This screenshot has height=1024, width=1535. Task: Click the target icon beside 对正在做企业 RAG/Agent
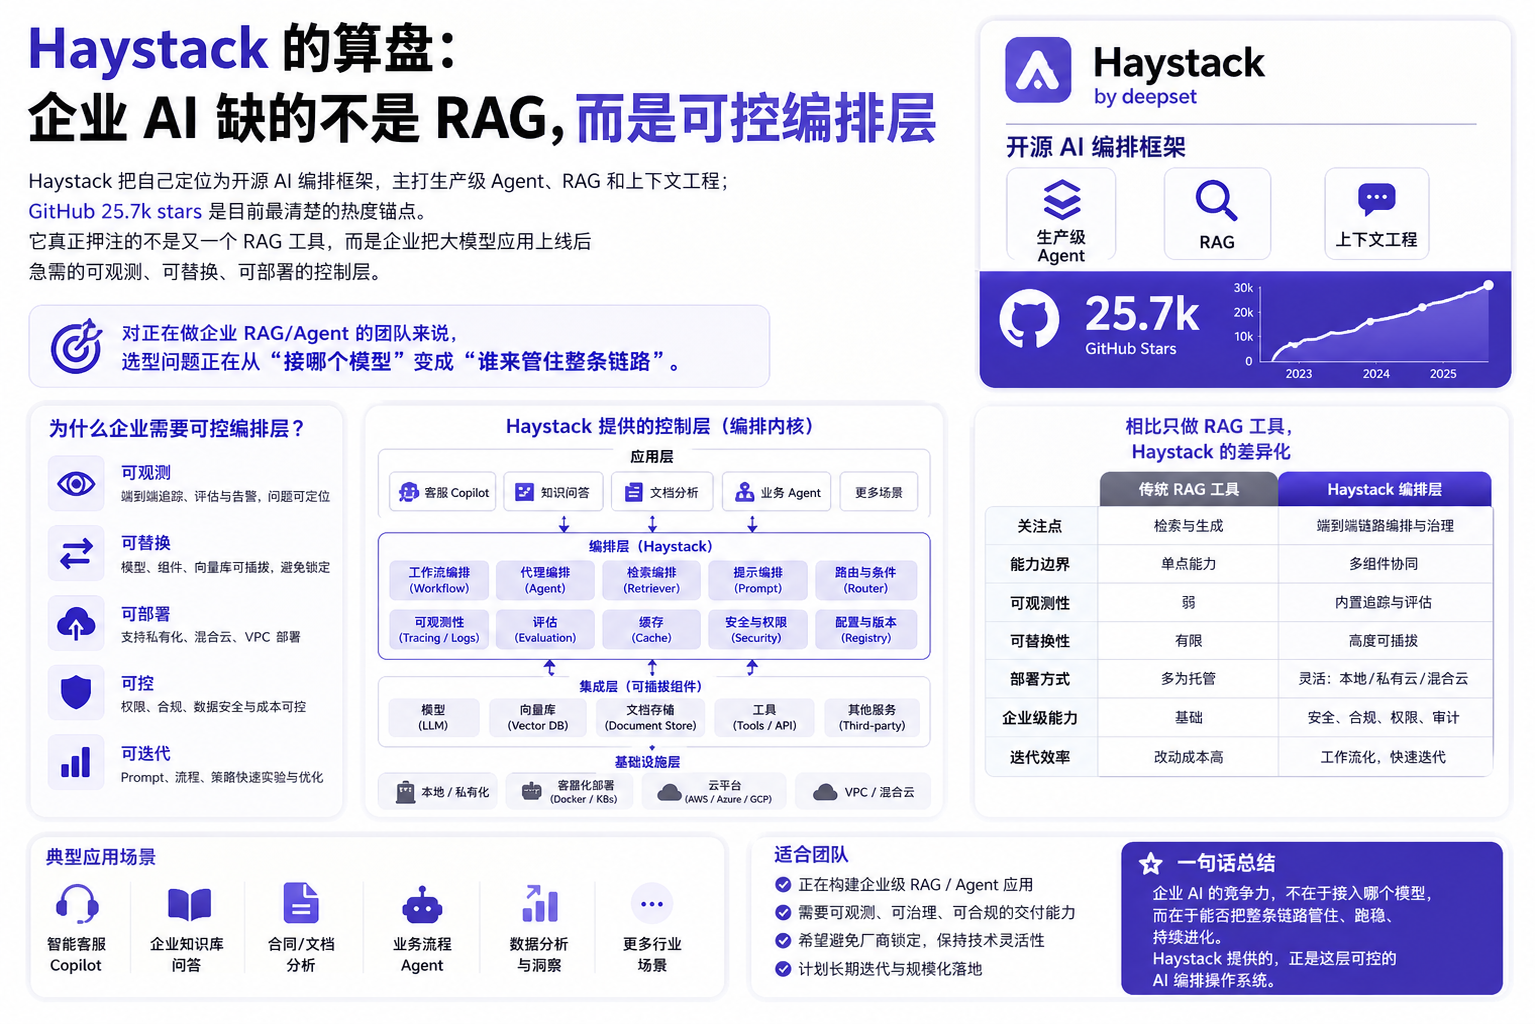tap(77, 346)
